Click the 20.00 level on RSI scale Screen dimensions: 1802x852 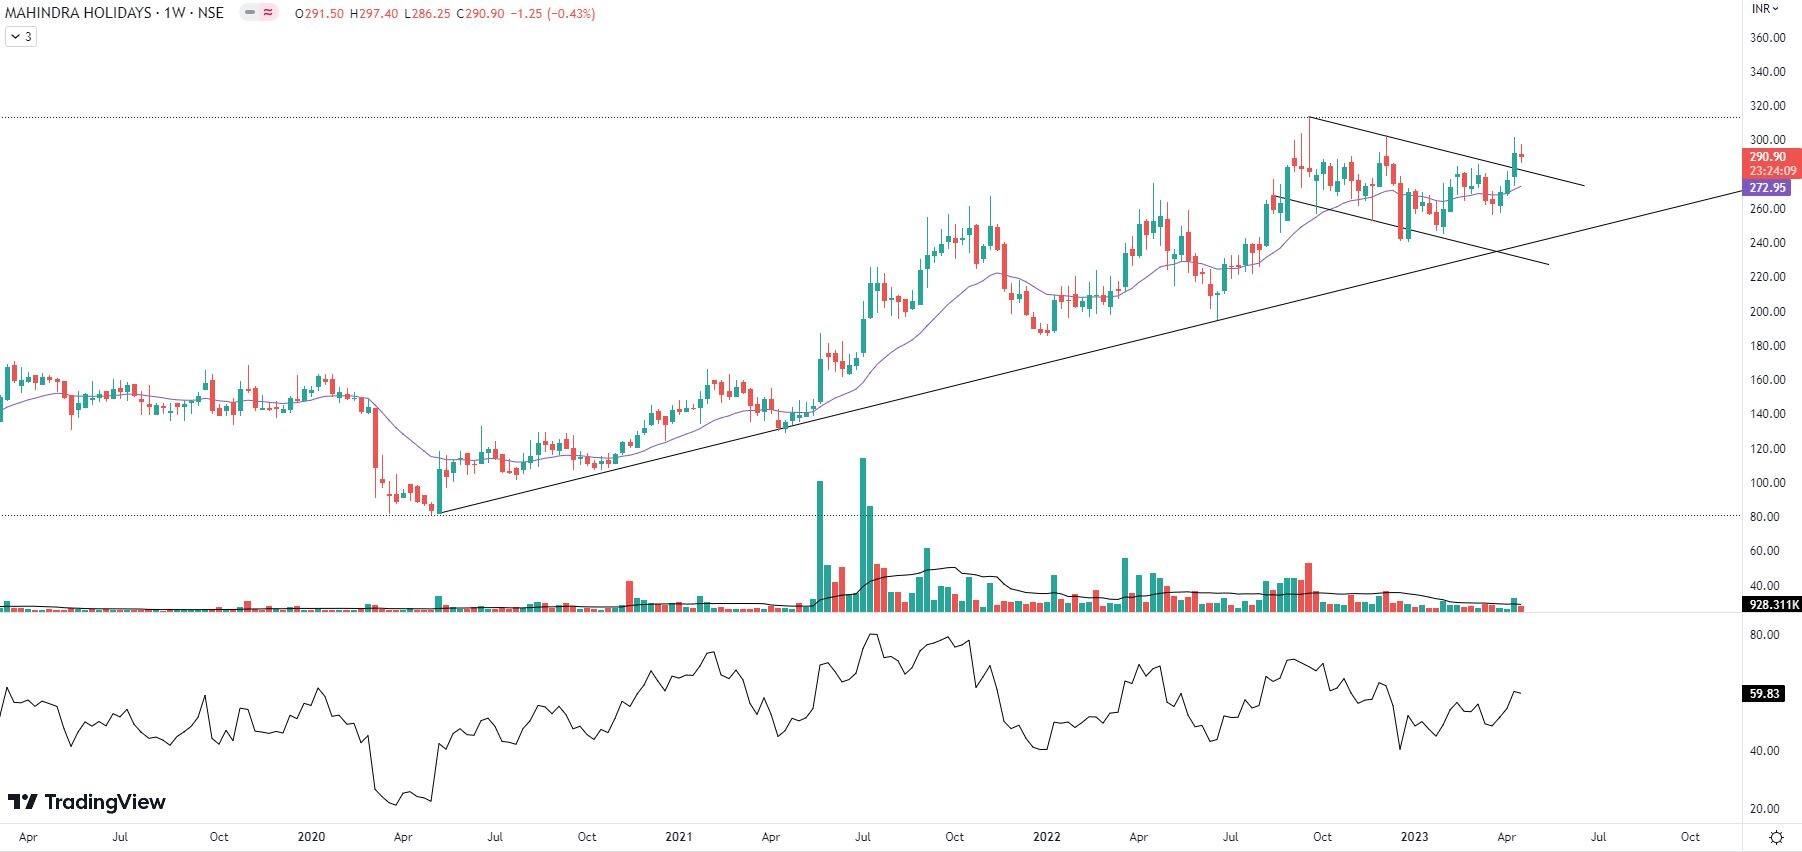[x=1765, y=809]
